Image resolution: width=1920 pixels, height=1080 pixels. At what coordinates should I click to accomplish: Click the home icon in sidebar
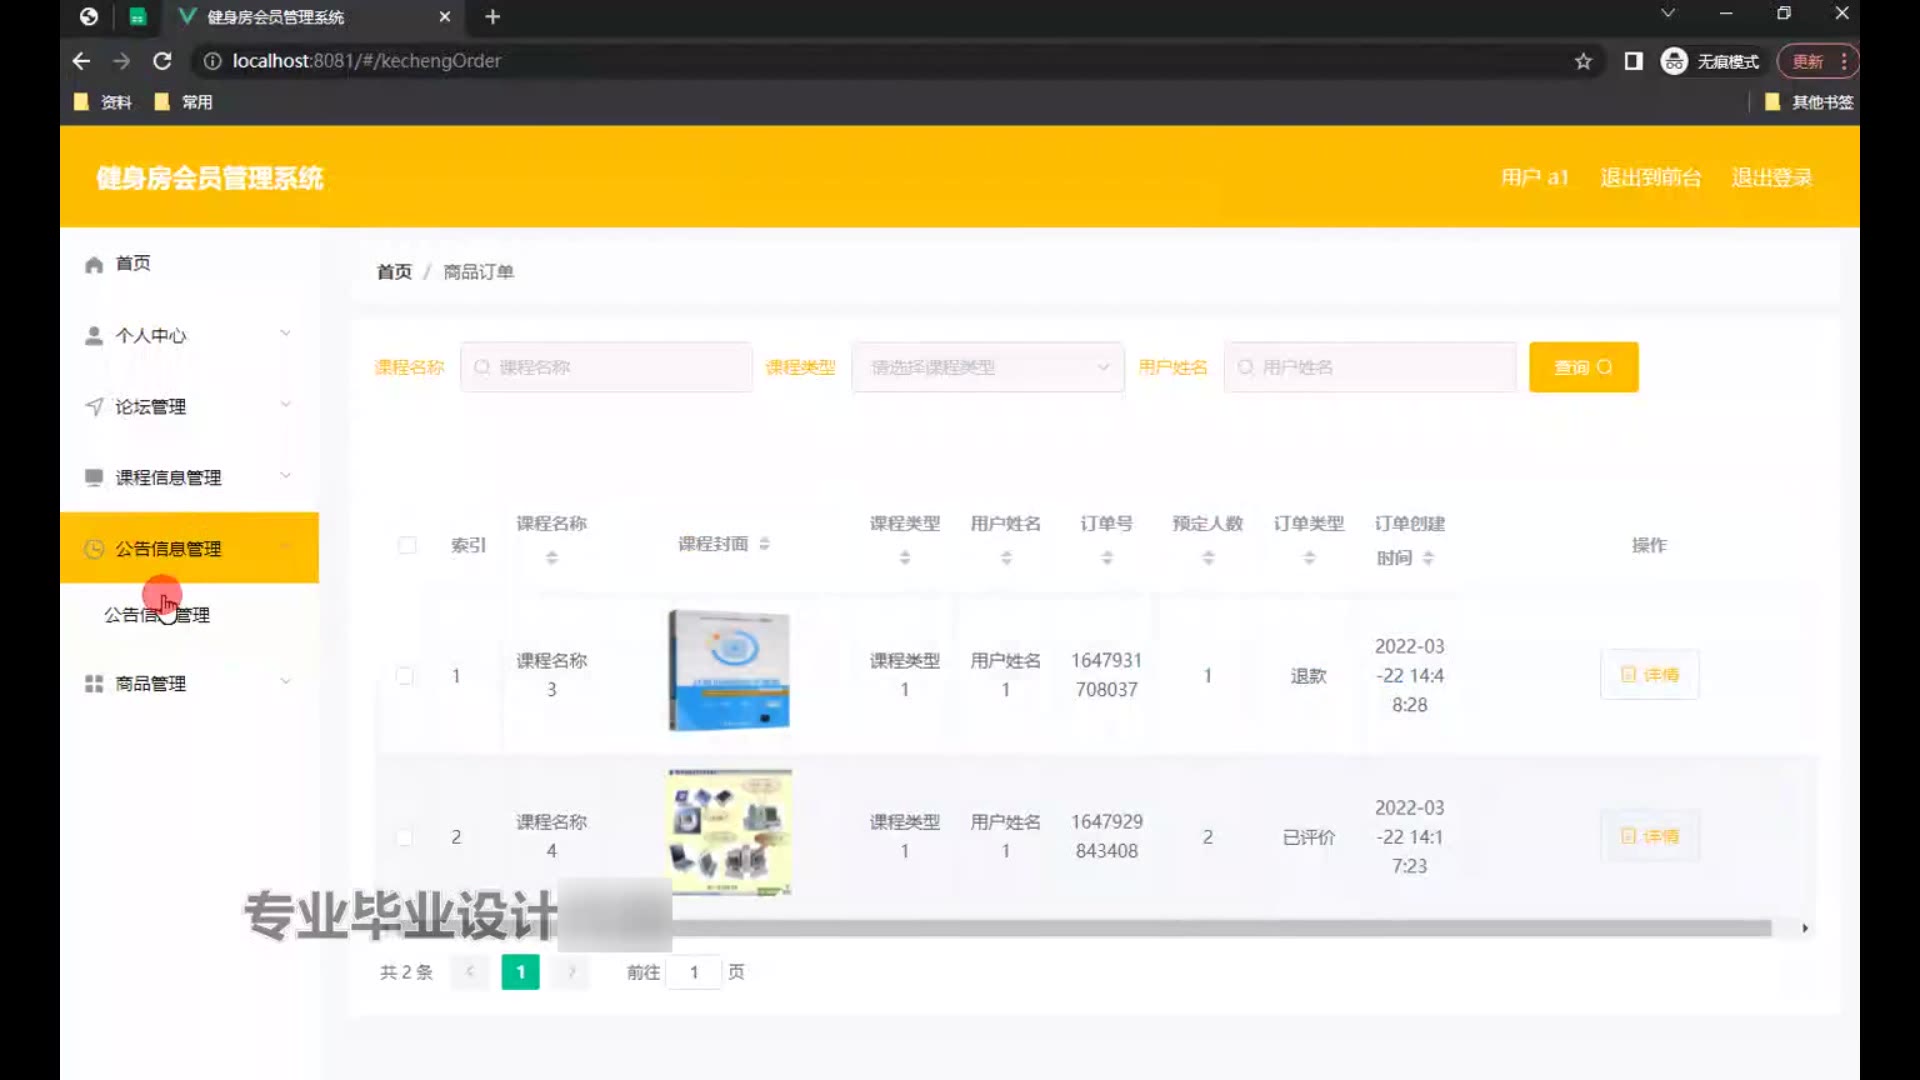94,264
